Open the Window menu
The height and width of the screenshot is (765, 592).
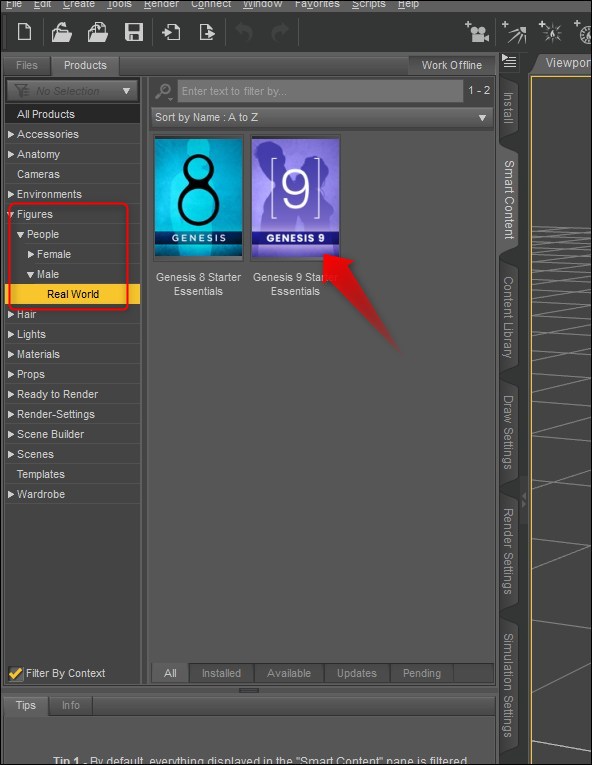(x=263, y=4)
